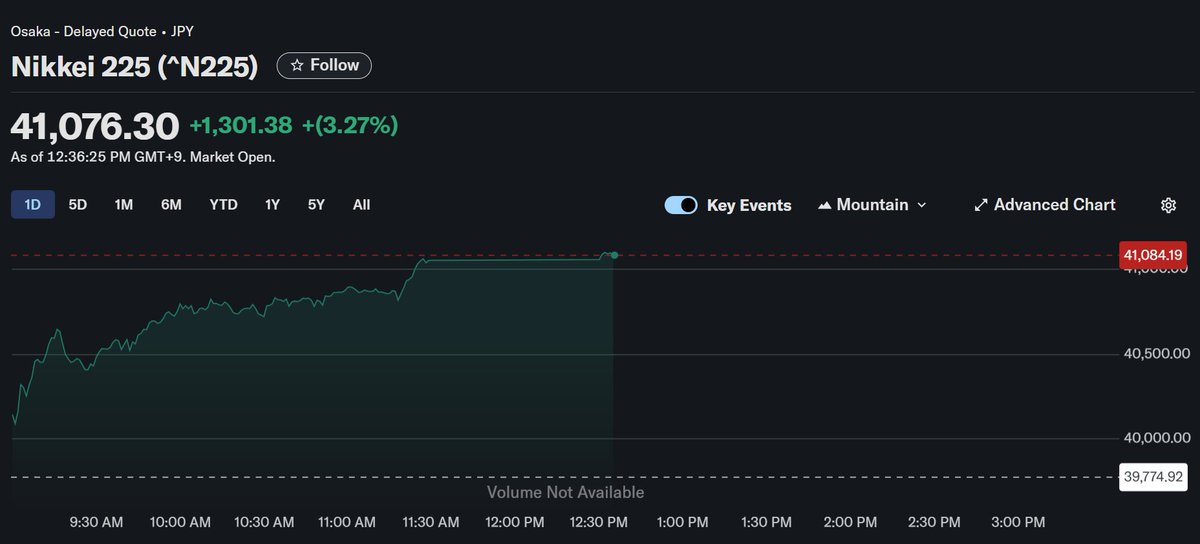Click the green current-price dot on chart
Image resolution: width=1200 pixels, height=544 pixels.
[x=614, y=256]
